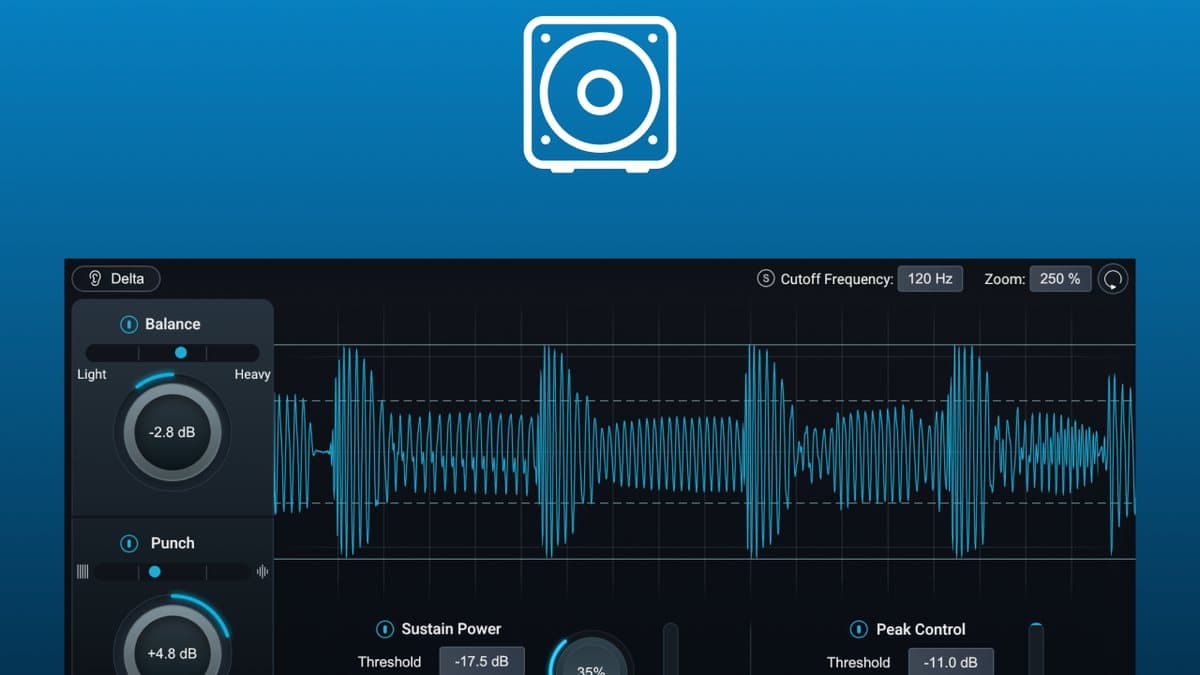1200x675 pixels.
Task: Click the Sustain Power heading text
Action: point(451,629)
